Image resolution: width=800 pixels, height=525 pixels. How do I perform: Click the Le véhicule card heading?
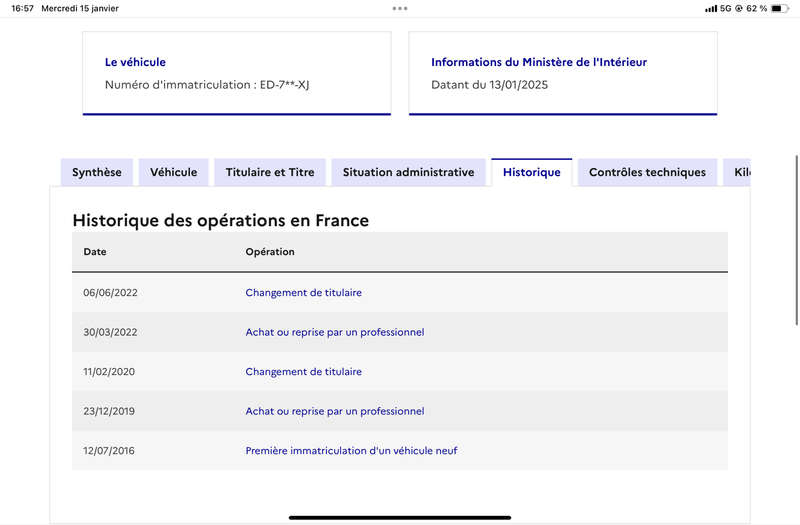pyautogui.click(x=135, y=62)
